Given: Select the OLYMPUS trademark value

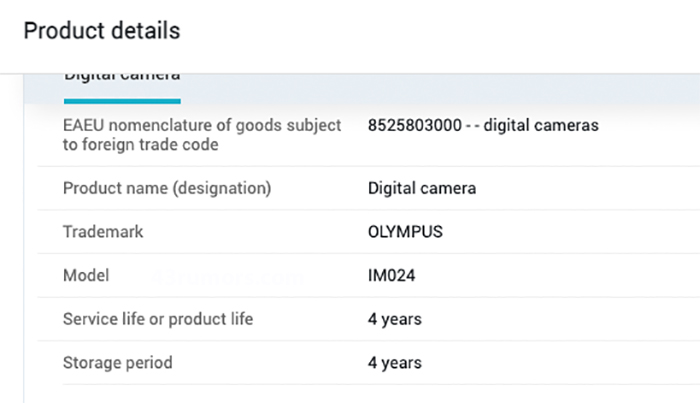Looking at the screenshot, I should 405,232.
